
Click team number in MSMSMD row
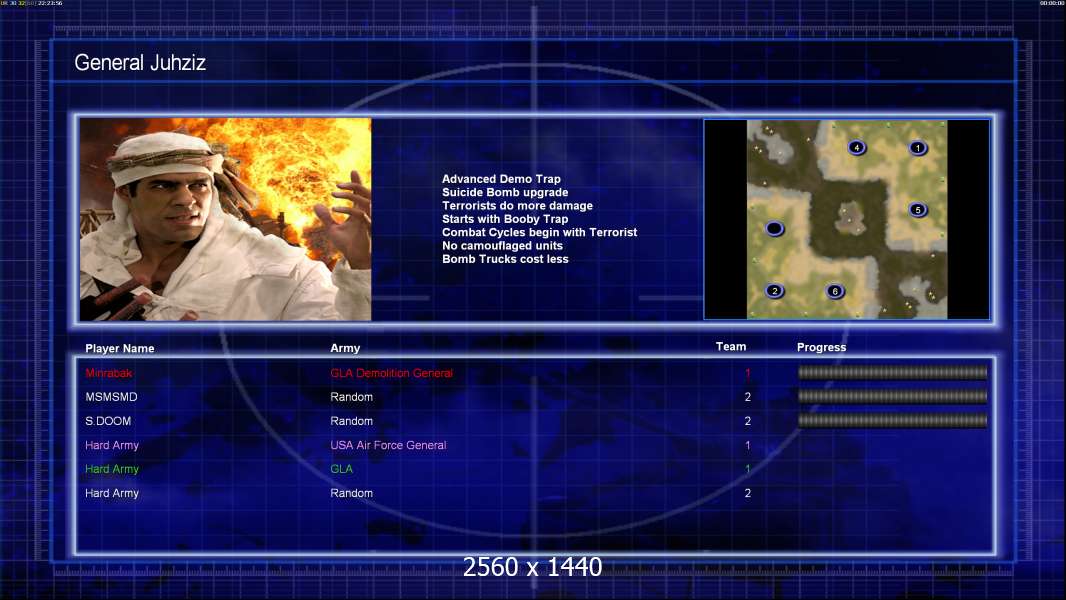[x=748, y=397]
